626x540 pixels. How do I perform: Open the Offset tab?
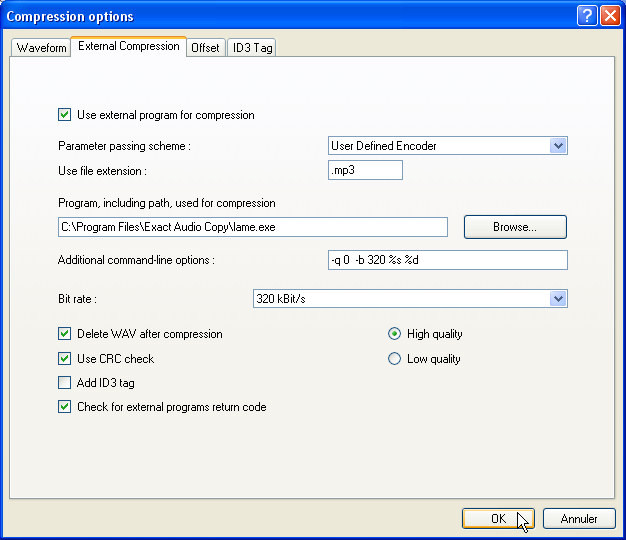pos(205,47)
